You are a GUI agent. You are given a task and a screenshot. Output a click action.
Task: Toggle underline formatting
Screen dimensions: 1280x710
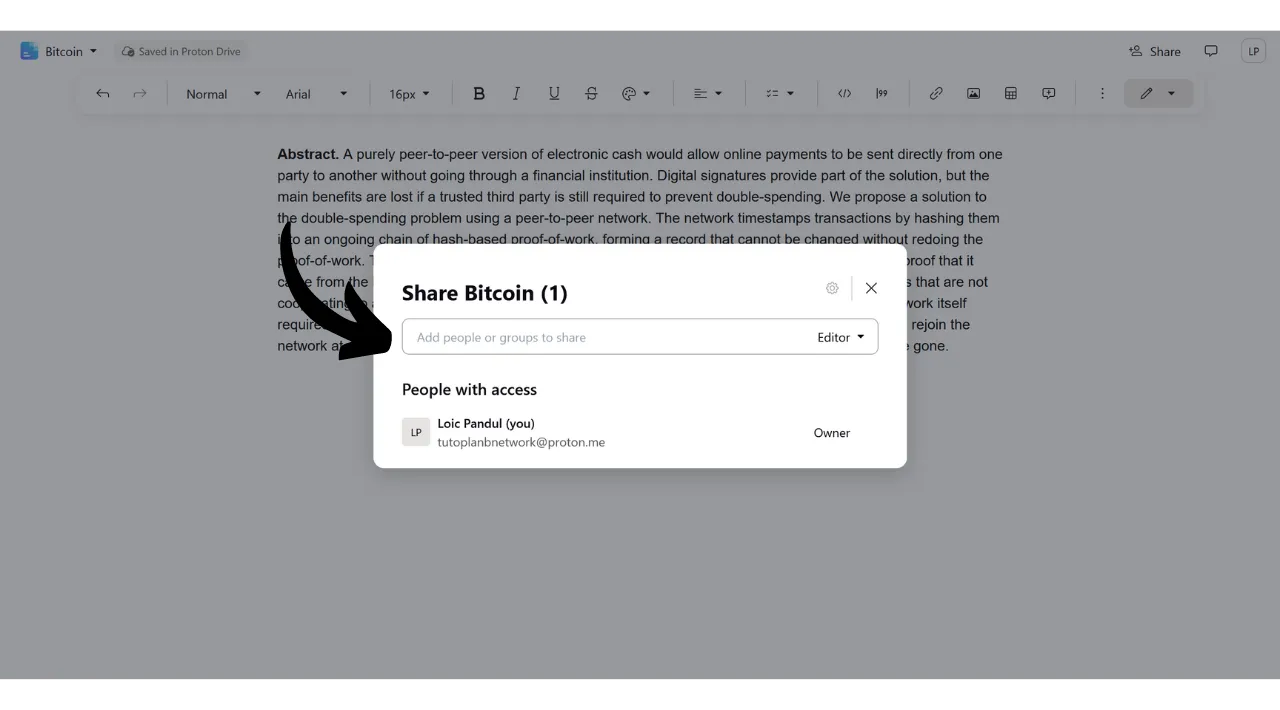(554, 94)
